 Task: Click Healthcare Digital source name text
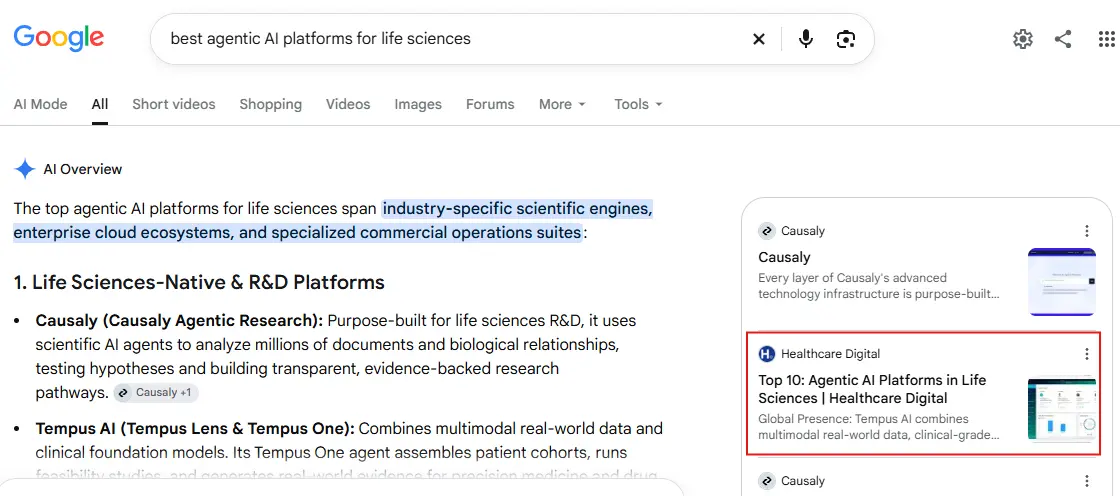[831, 354]
